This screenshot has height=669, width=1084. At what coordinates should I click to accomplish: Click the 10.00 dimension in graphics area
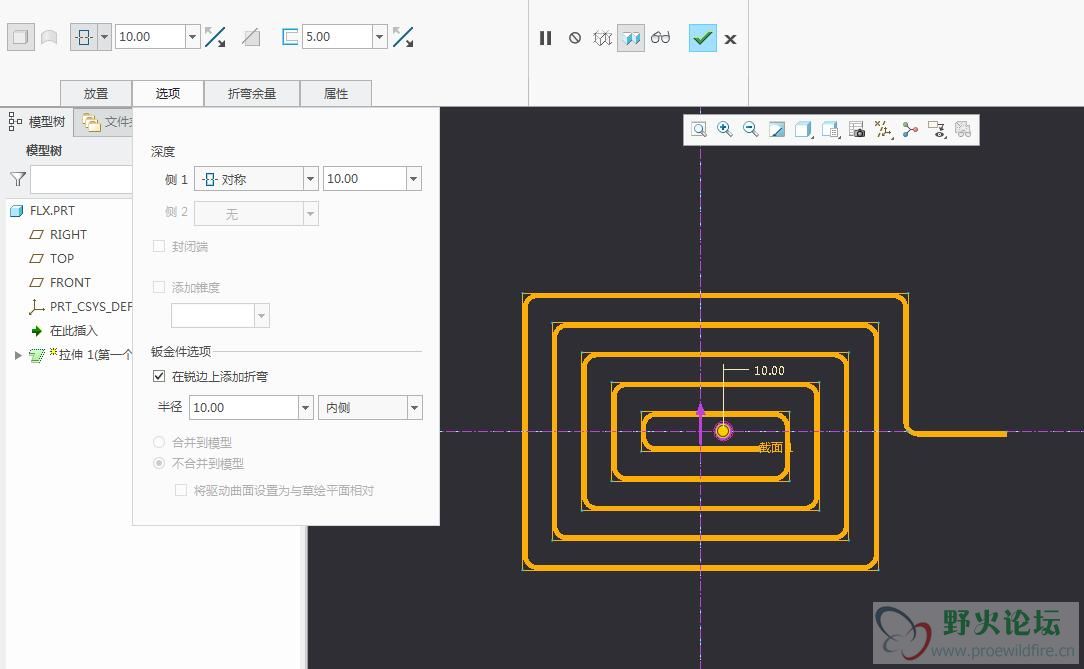click(x=769, y=370)
